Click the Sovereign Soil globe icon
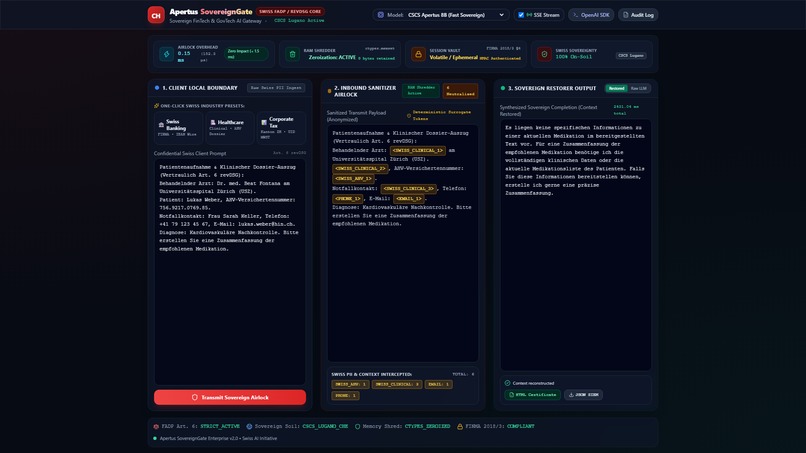This screenshot has height=453, width=806. 249,426
